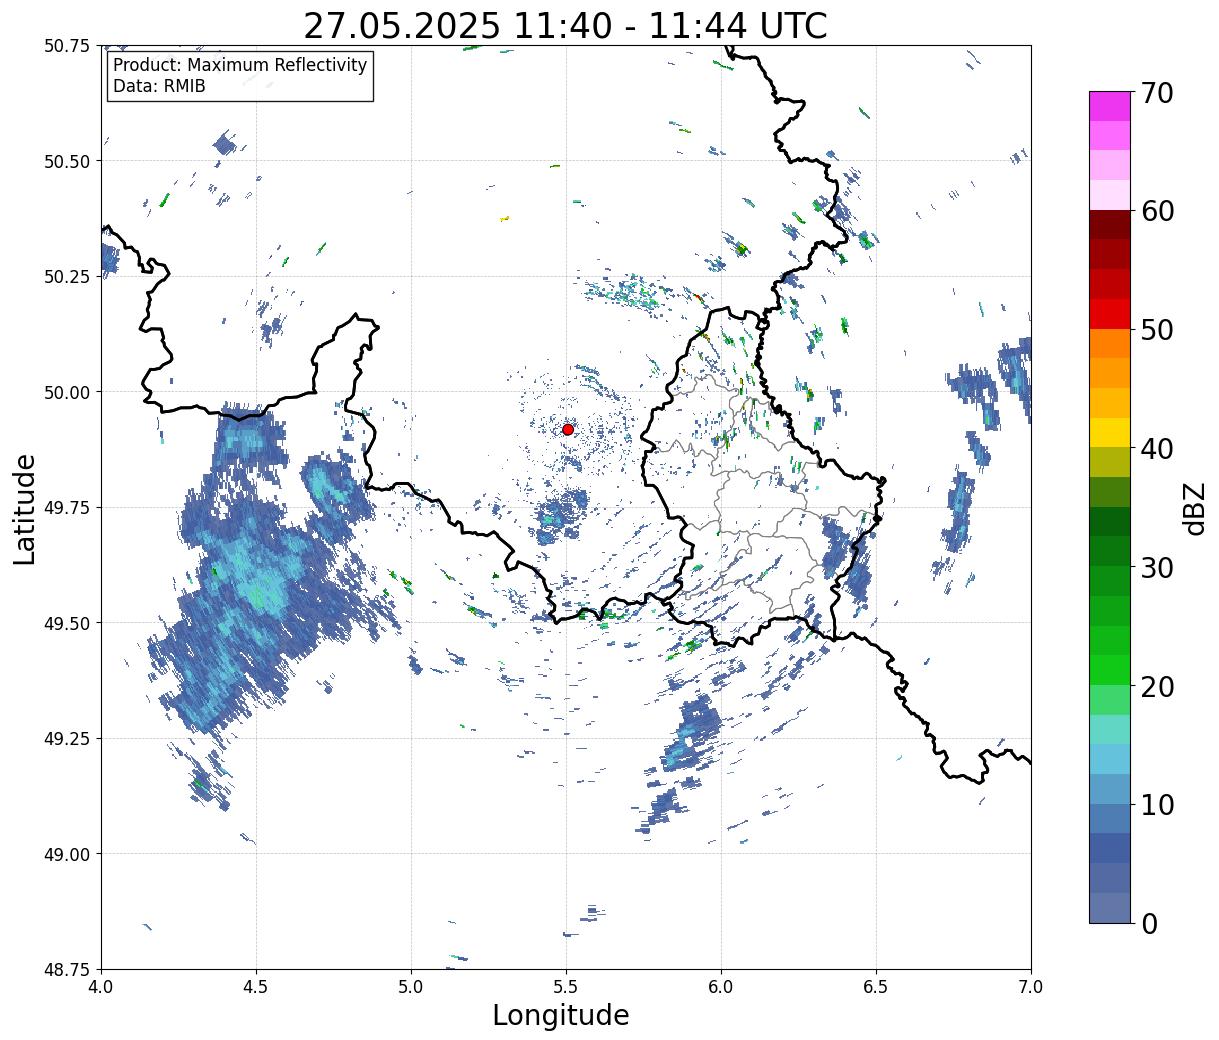Viewport: 1219px width, 1040px height.
Task: Click the longitude tick label 4.5
Action: (x=256, y=987)
